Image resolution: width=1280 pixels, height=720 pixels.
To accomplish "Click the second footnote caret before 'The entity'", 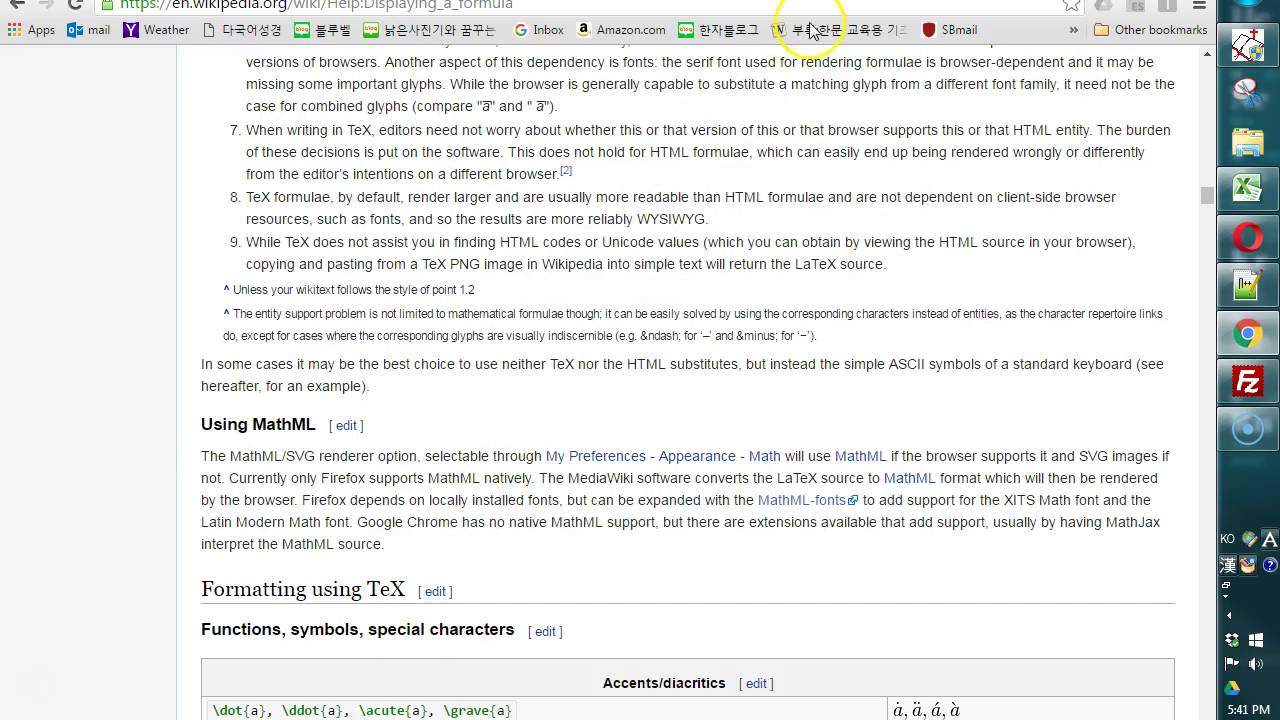I will point(227,314).
